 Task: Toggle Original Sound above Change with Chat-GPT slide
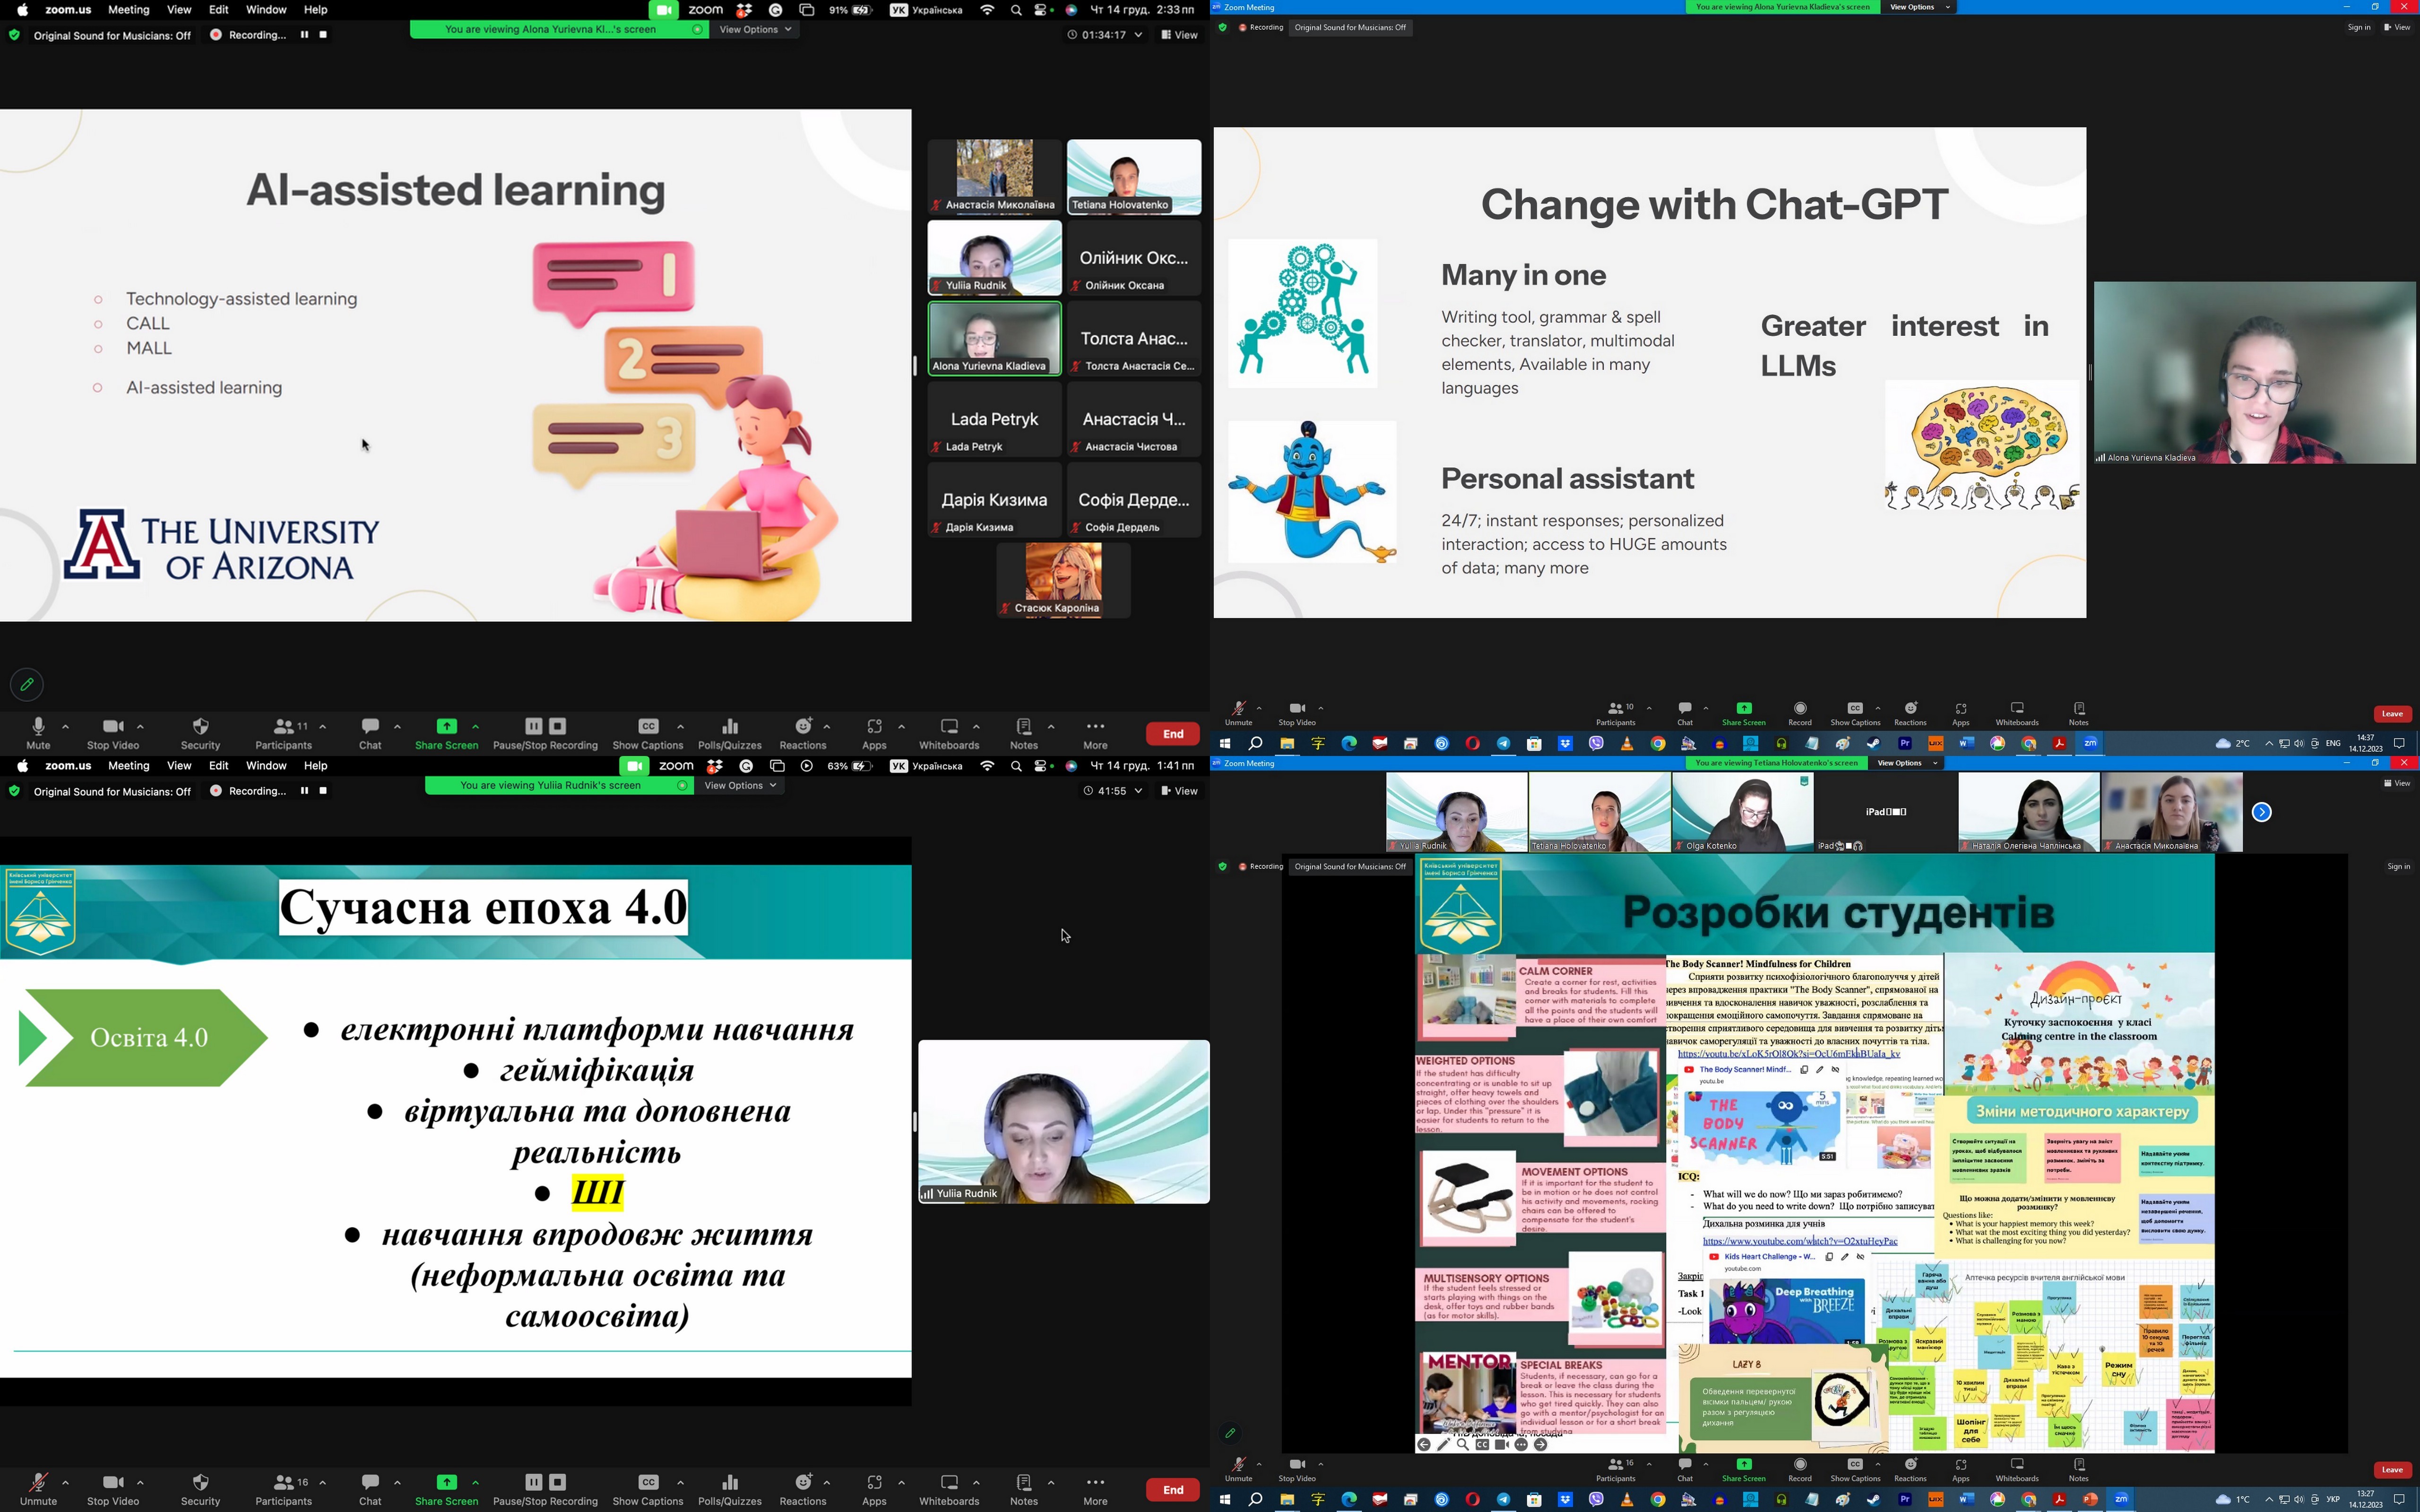tap(1350, 28)
